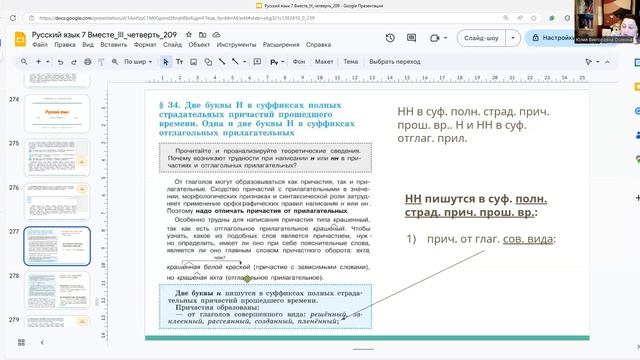Click the speaker notes drag handle
Viewport: 640px width, 360px height.
pyautogui.click(x=363, y=349)
